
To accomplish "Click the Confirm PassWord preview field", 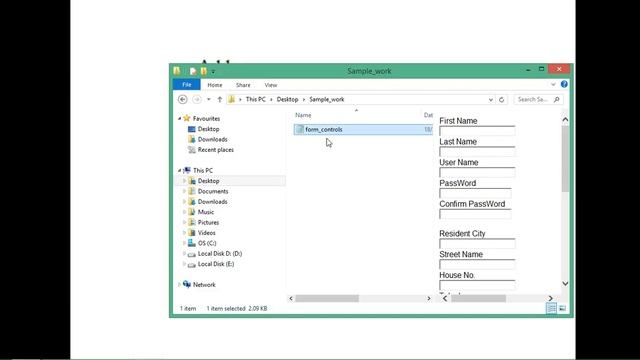I will coord(475,214).
